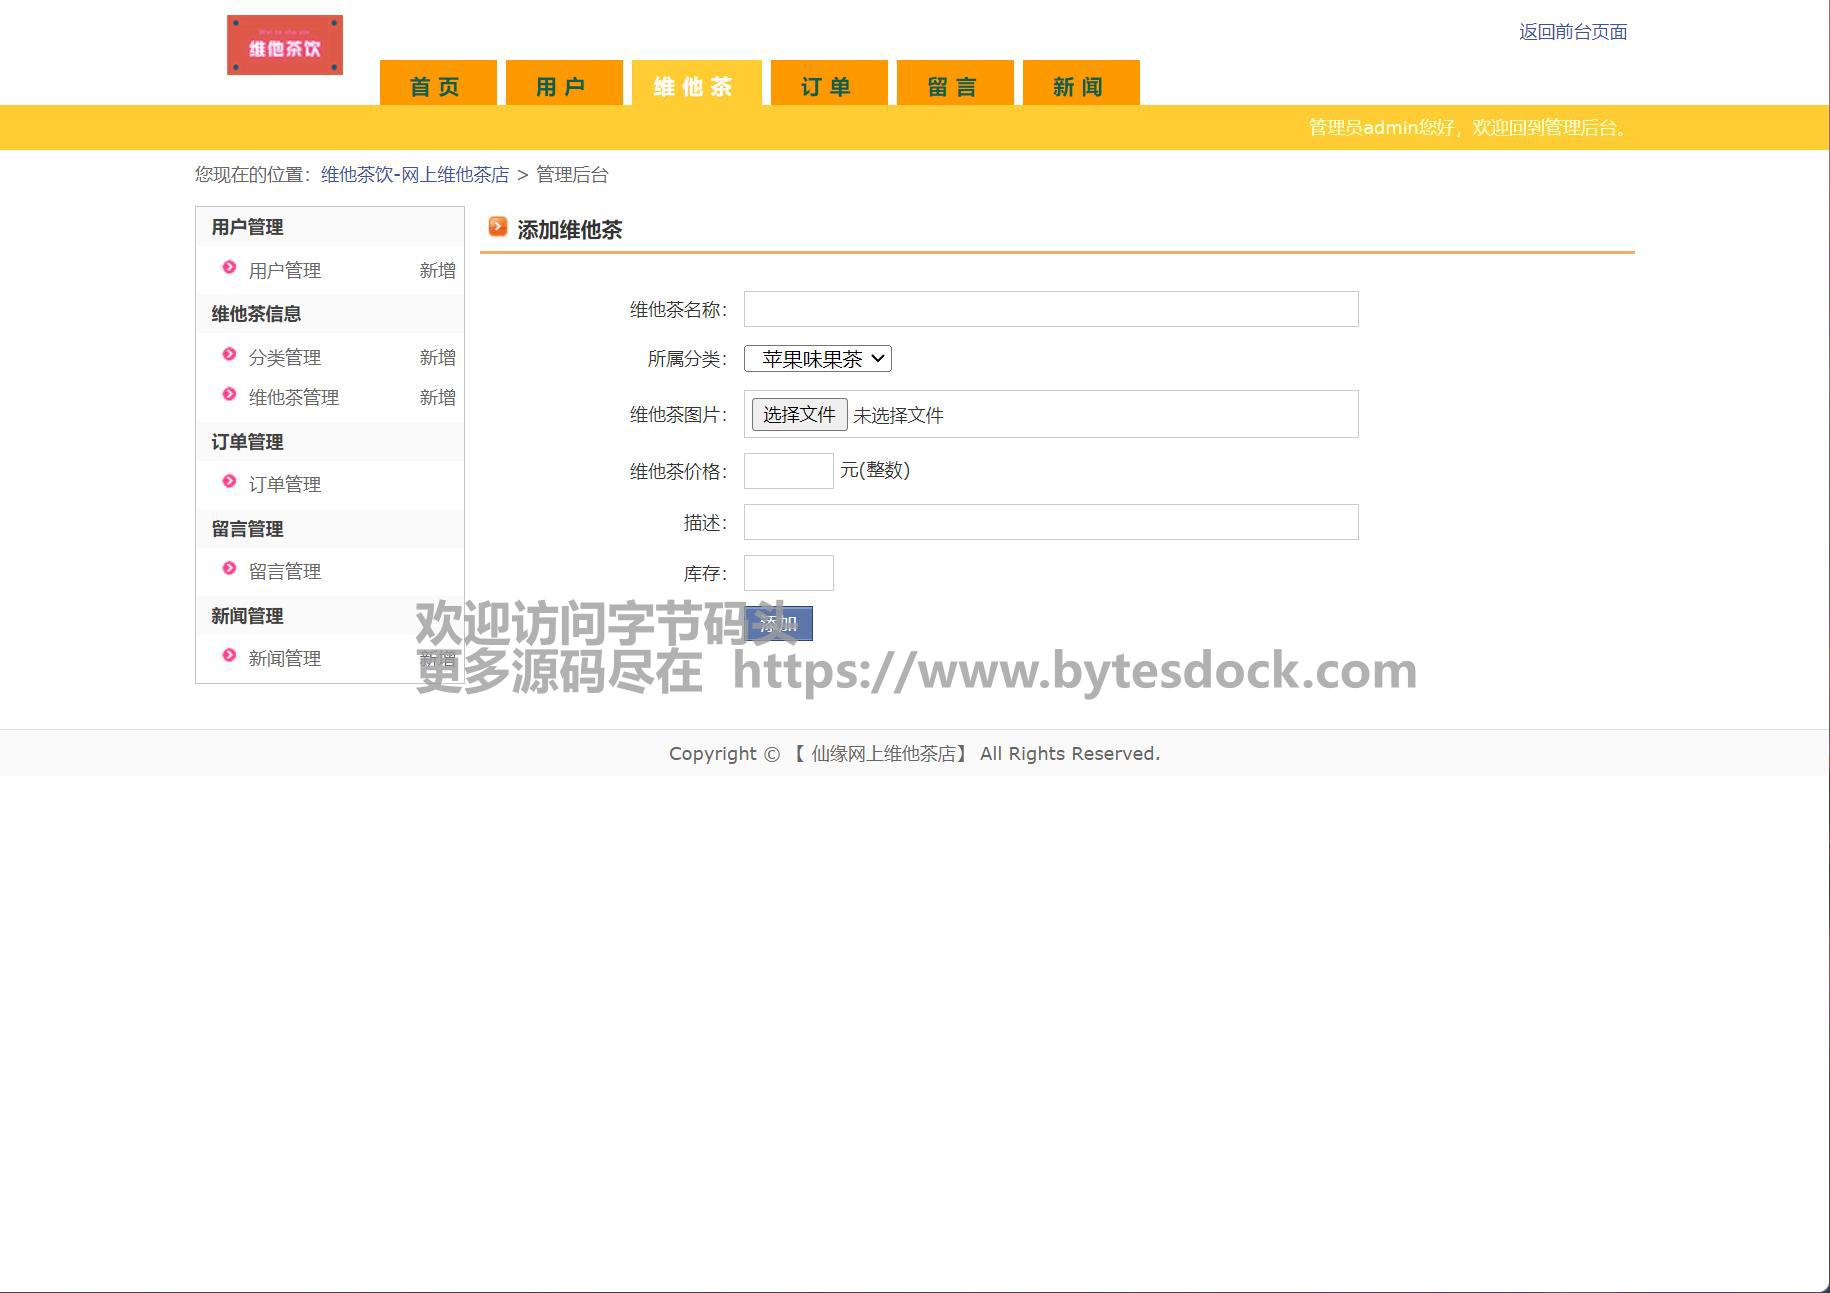Click the bullet icon beside 订单管理

tap(229, 482)
